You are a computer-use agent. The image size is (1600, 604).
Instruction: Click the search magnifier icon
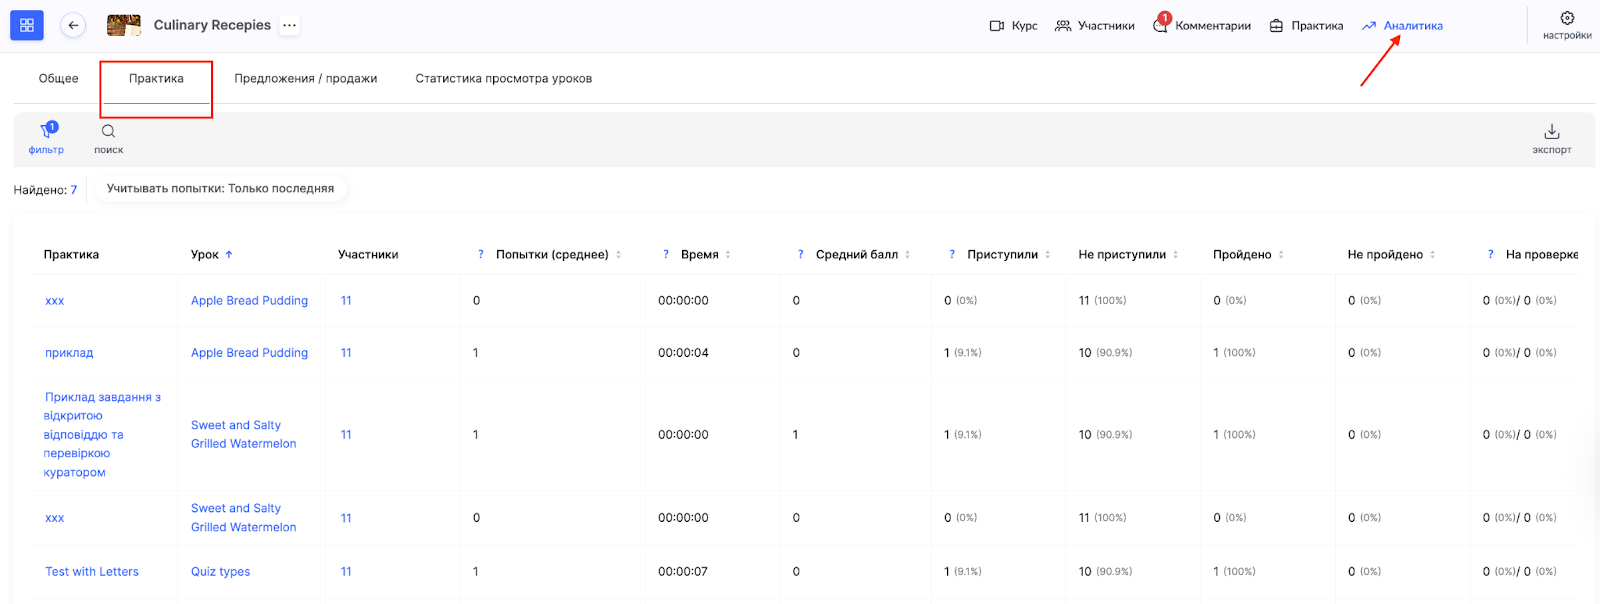pos(108,131)
